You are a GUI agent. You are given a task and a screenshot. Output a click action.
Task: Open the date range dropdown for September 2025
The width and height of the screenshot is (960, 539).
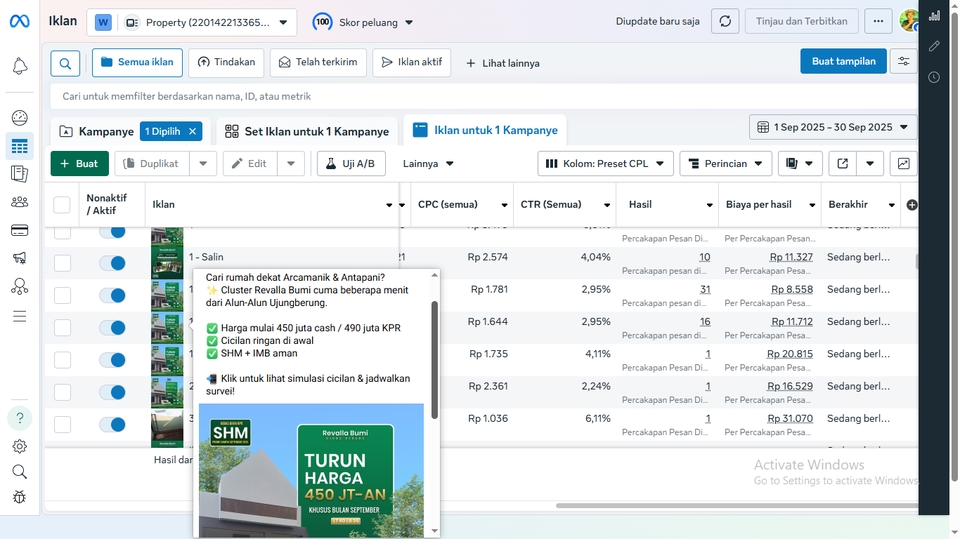click(x=832, y=127)
